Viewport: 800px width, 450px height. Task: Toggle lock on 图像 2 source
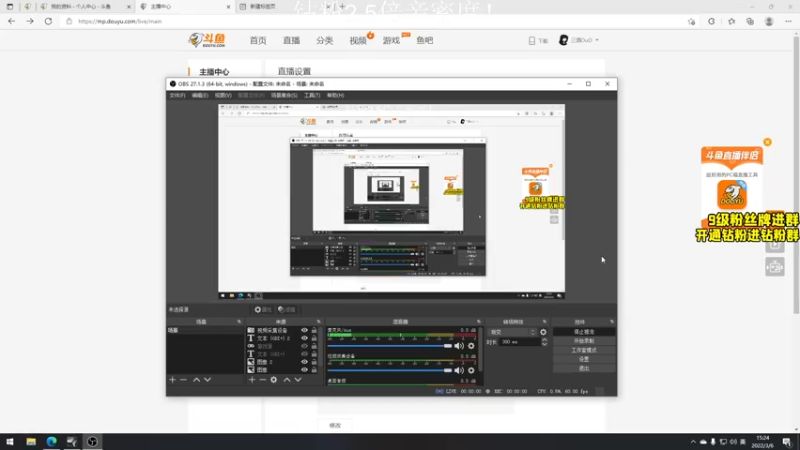(314, 362)
